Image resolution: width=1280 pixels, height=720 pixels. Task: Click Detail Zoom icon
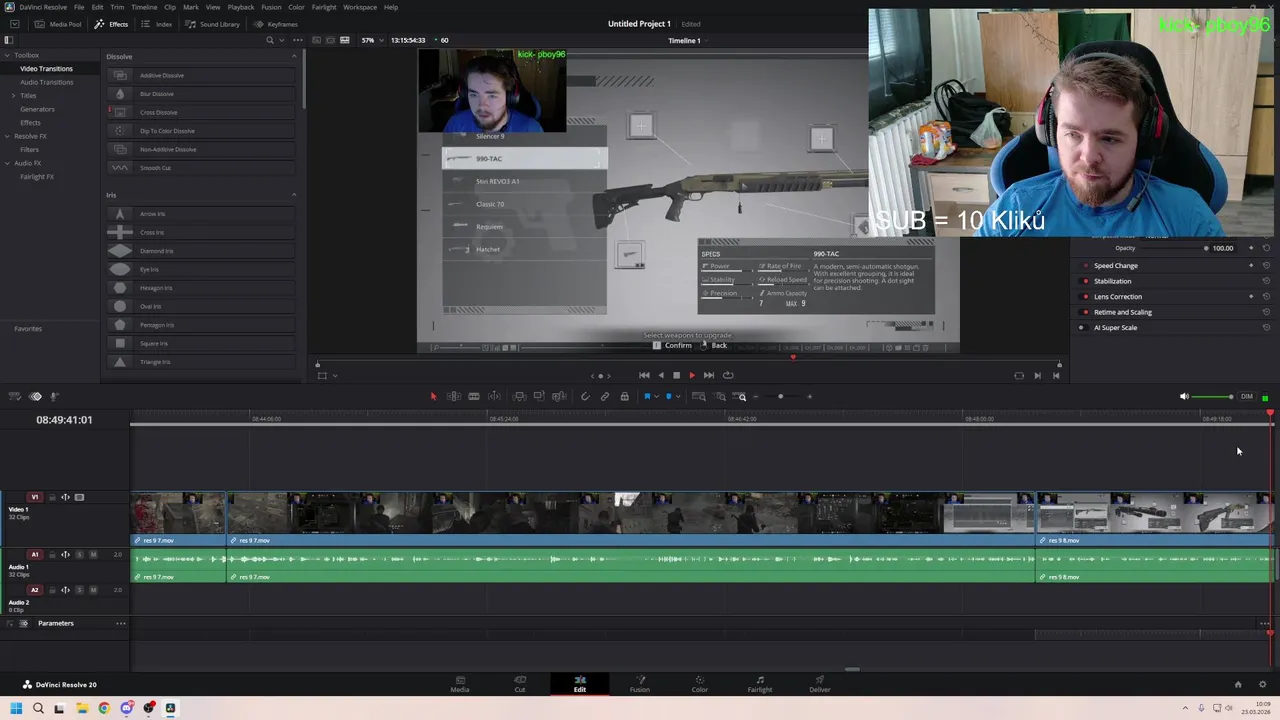[x=720, y=397]
